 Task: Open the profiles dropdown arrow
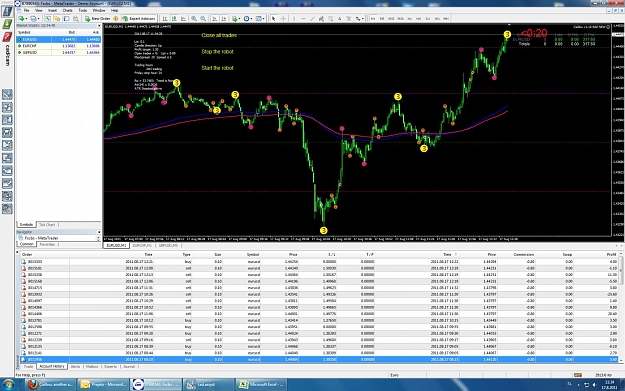pos(39,19)
